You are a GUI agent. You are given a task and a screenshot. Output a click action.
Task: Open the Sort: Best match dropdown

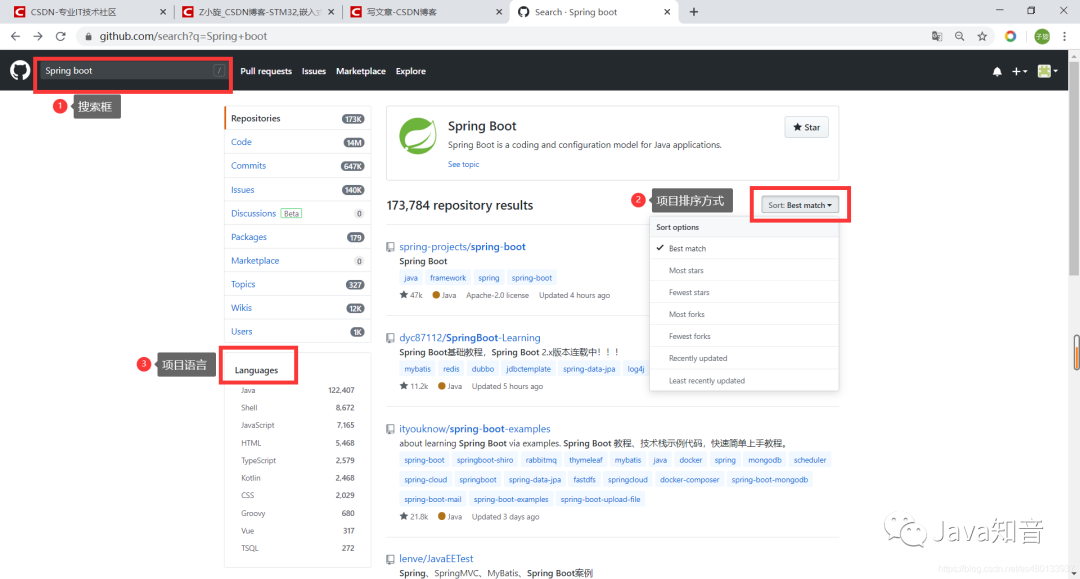800,205
